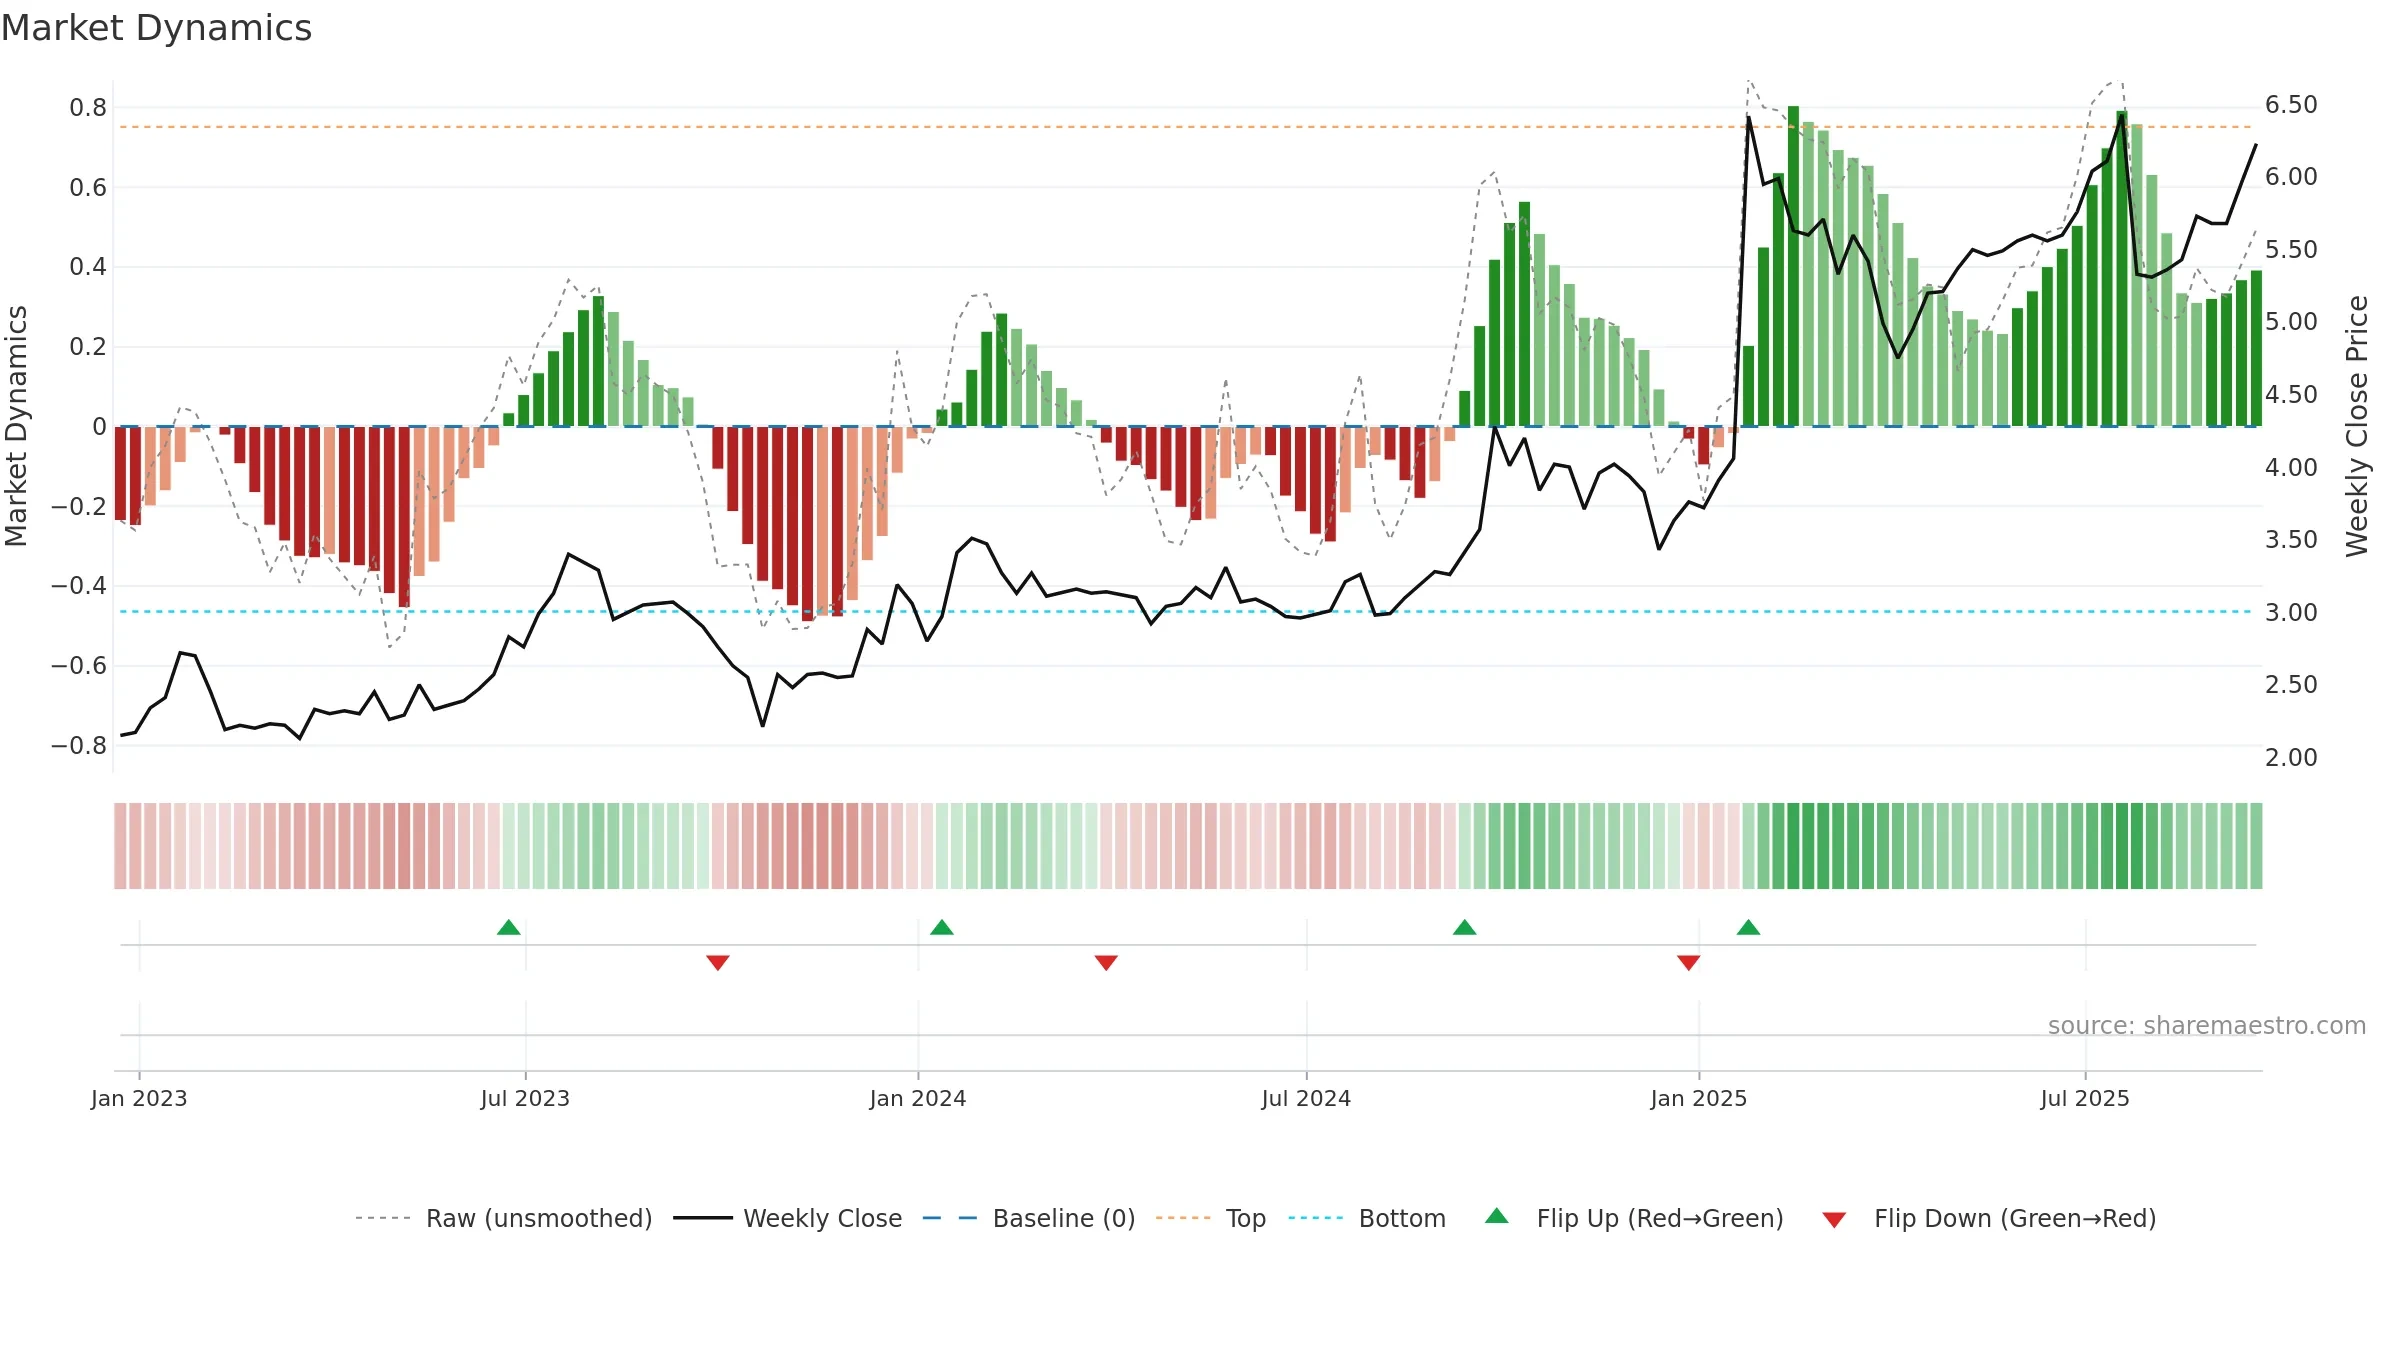Click the red Flip Down legend triangle icon
Image resolution: width=2400 pixels, height=1350 pixels.
(1834, 1220)
